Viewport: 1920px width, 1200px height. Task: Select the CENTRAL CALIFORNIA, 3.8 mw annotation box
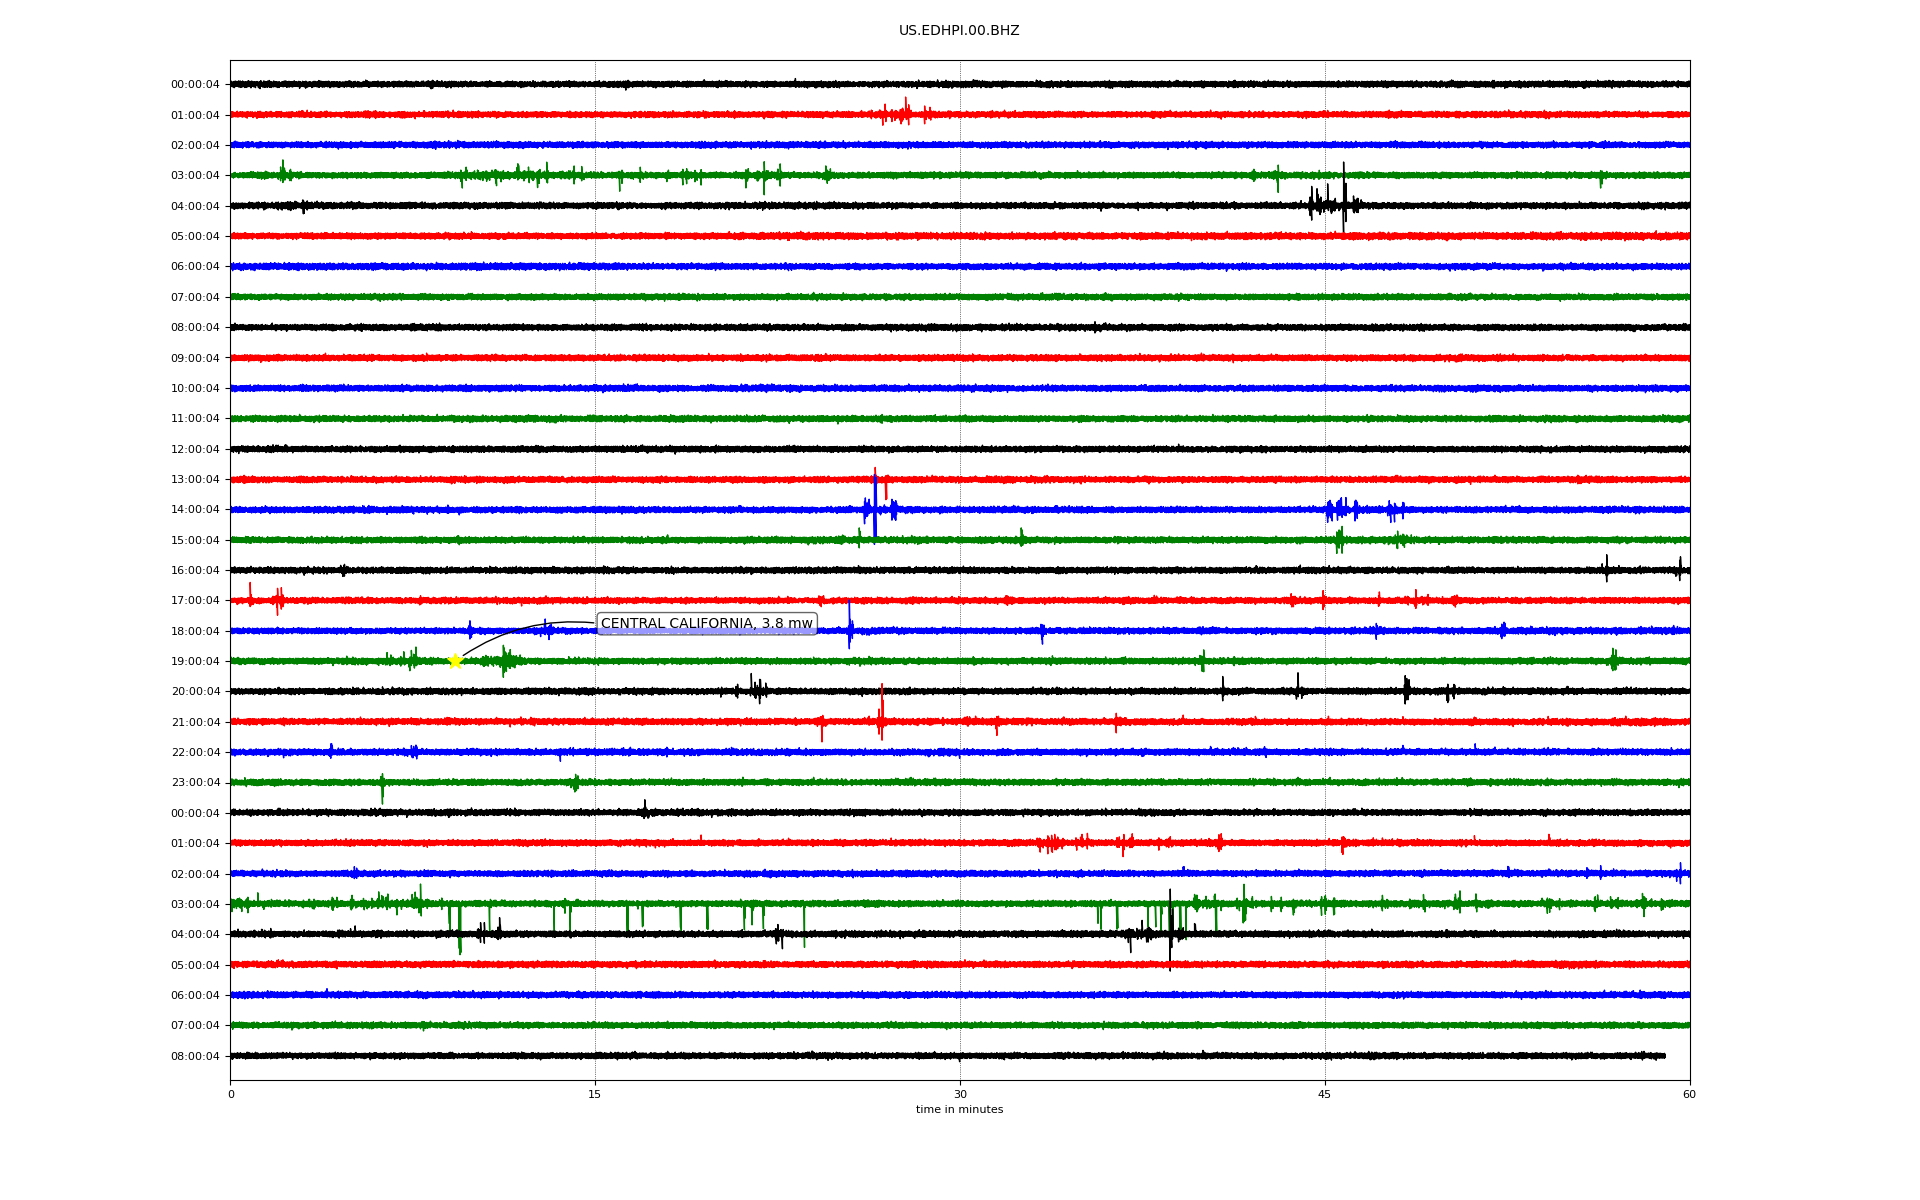707,624
